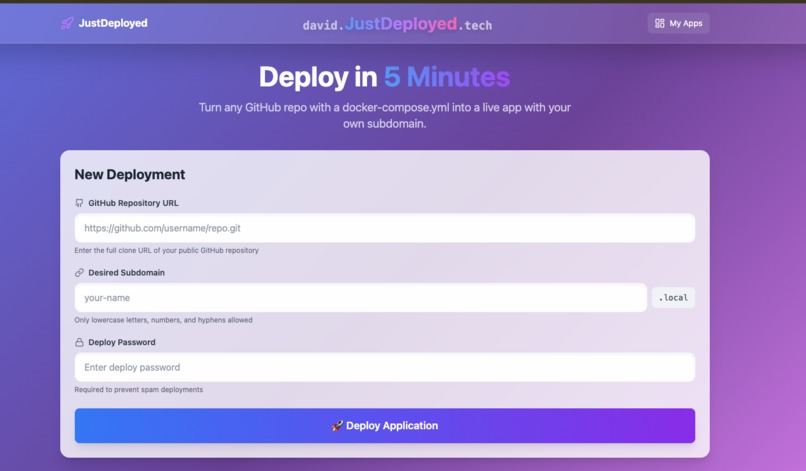Click the 'GitHub Repository URL' label

point(133,203)
